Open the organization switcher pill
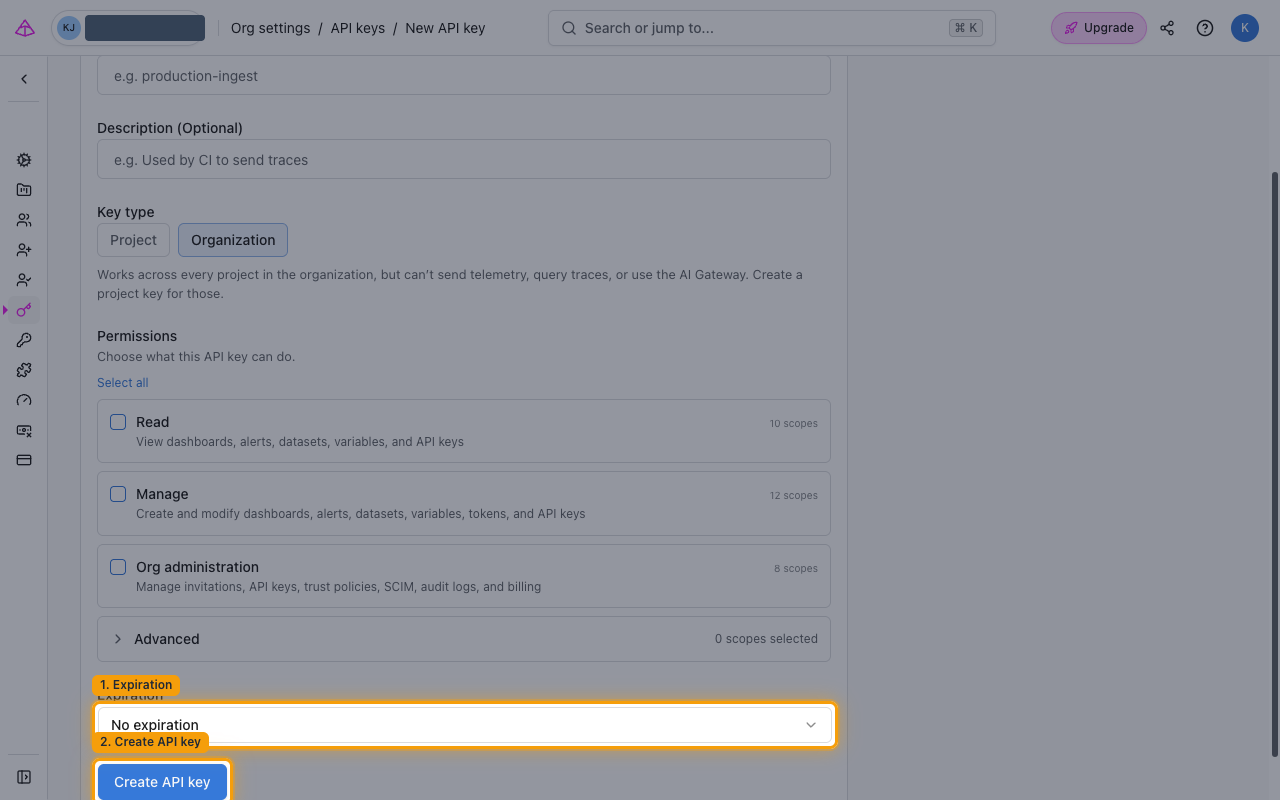 pyautogui.click(x=130, y=28)
